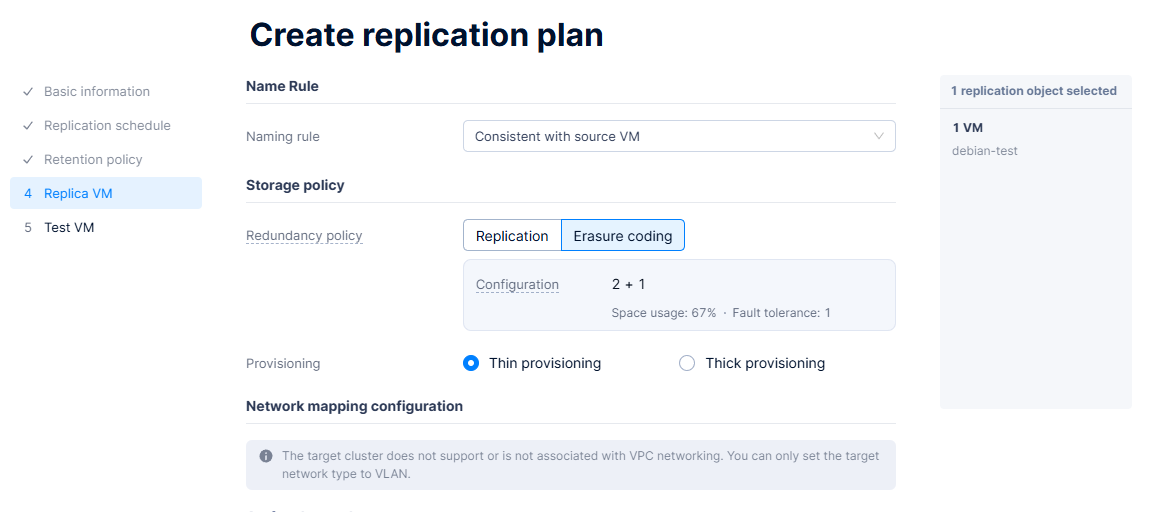Viewport: 1150px width, 512px height.
Task: Open the Retention policy step
Action: 93,160
